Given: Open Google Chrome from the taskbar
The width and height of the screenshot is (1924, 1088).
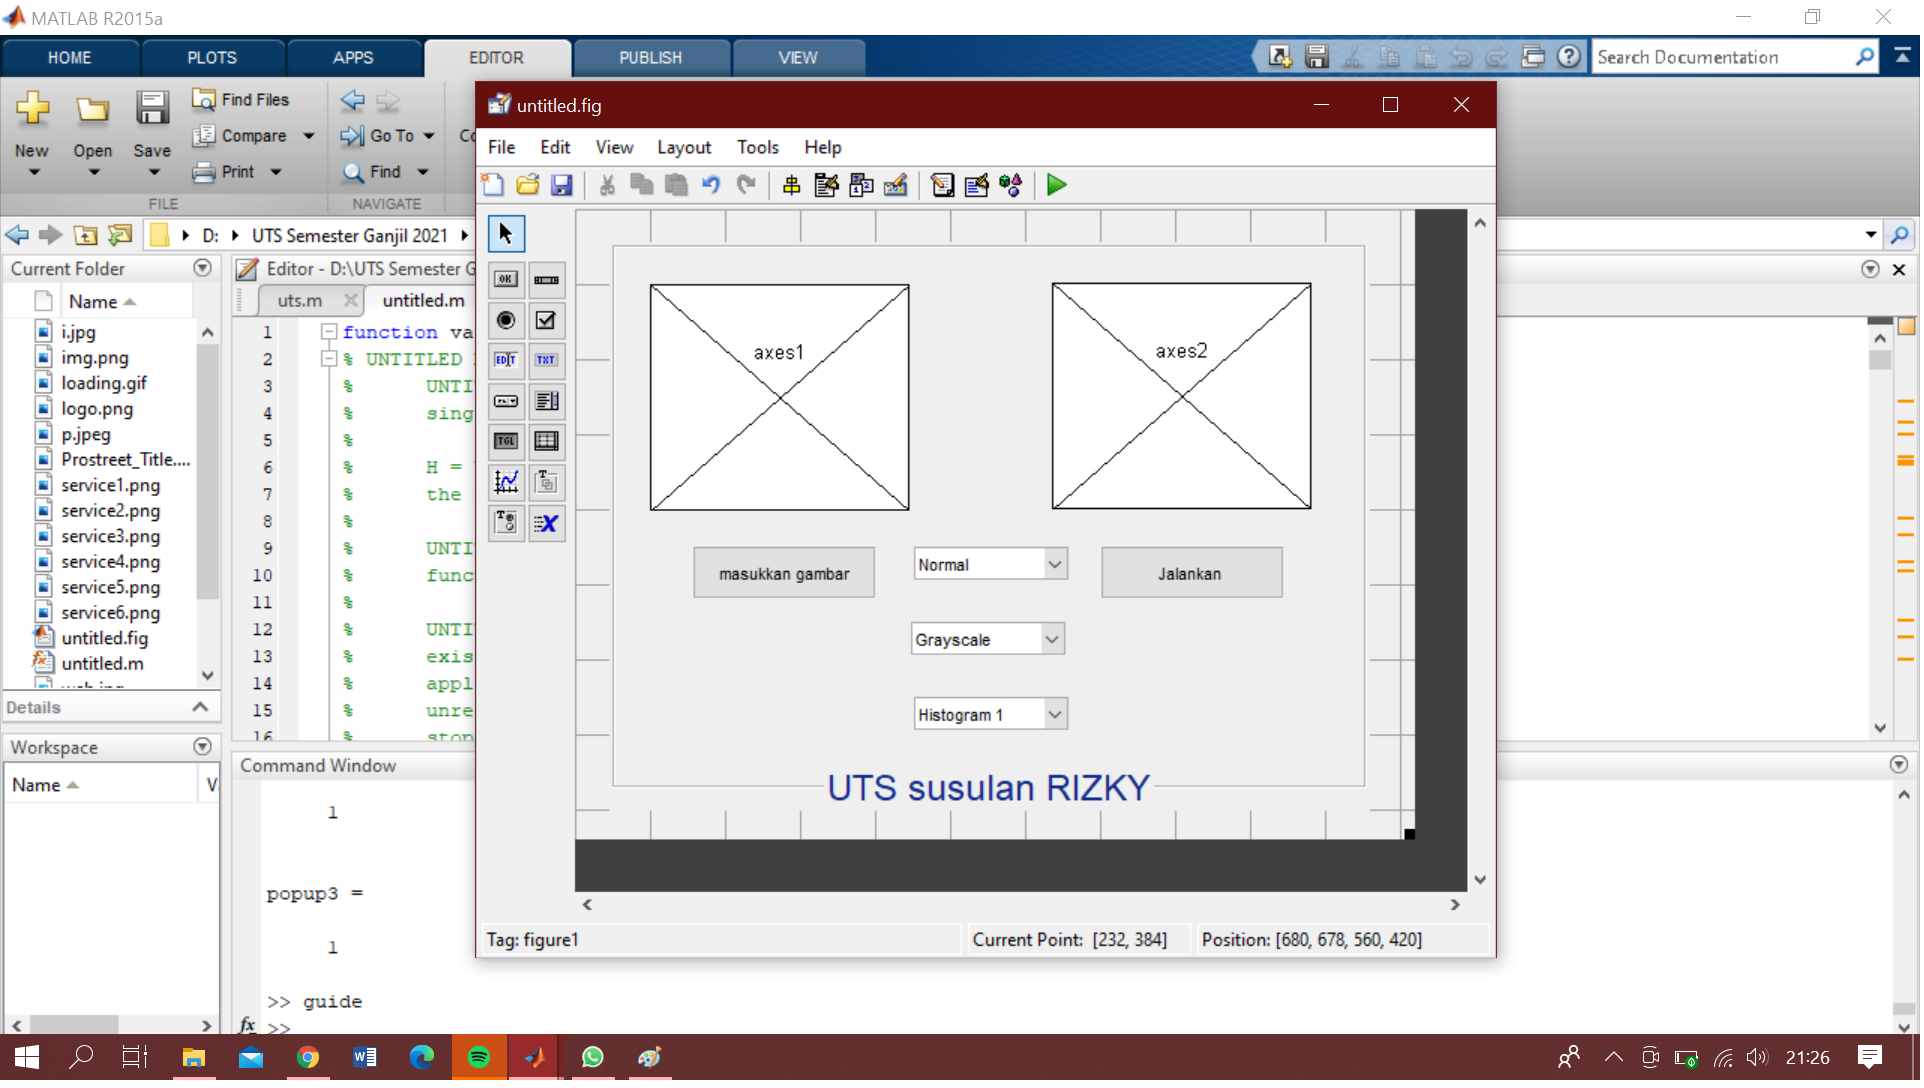Looking at the screenshot, I should 308,1059.
